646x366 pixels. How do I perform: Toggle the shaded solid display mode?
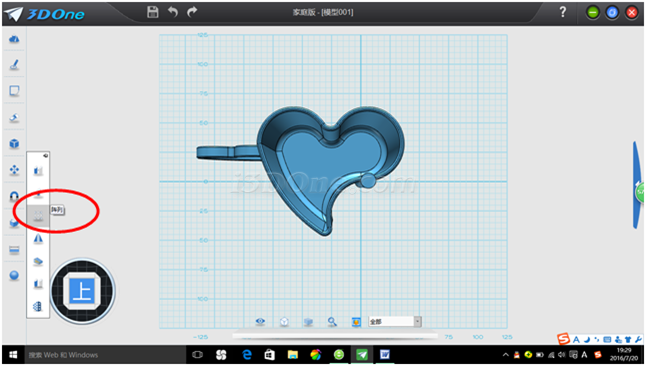pos(308,321)
